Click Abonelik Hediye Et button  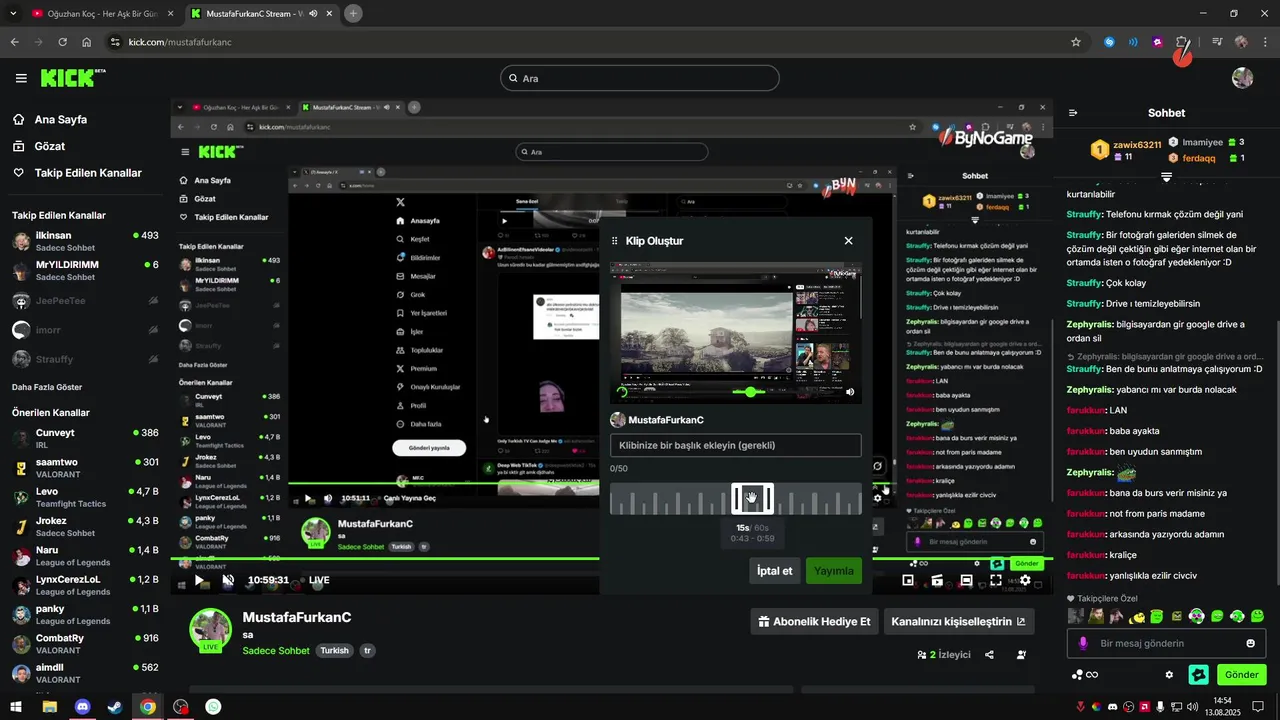pos(814,621)
